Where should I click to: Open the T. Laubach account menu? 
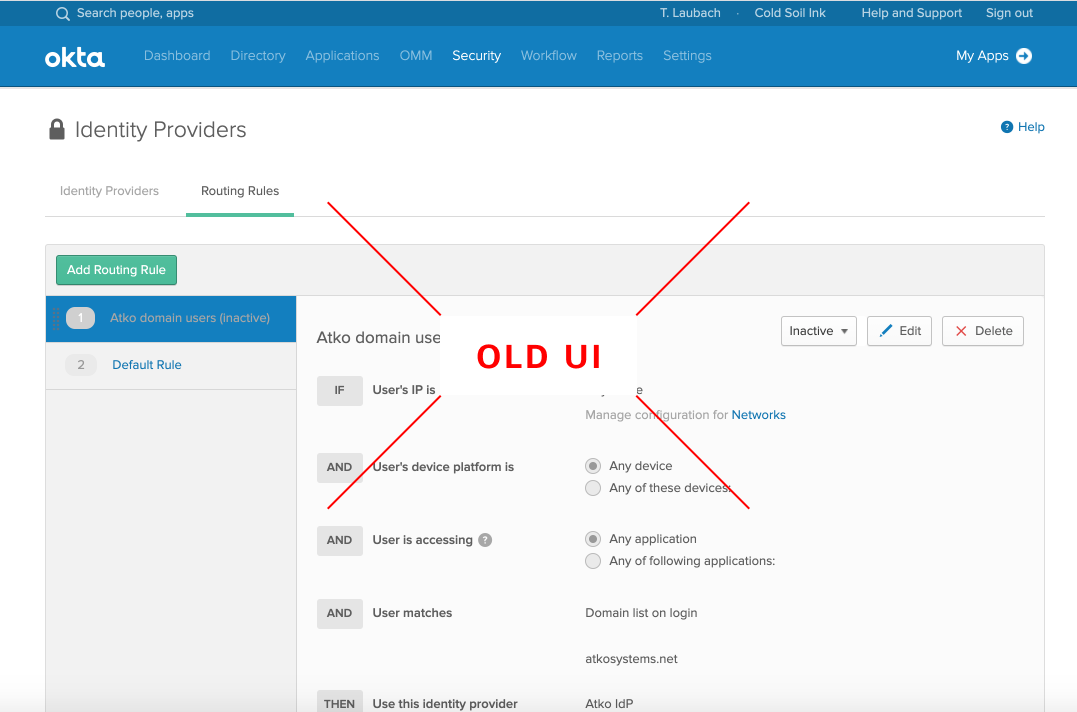pyautogui.click(x=690, y=13)
